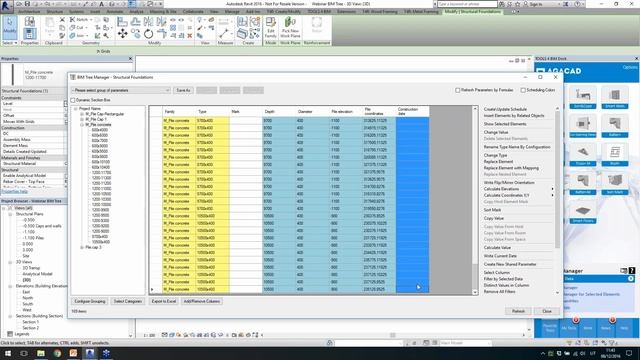Collapse Sections node in Project Browser
Image resolution: width=640 pixels, height=360 pixels.
10,316
